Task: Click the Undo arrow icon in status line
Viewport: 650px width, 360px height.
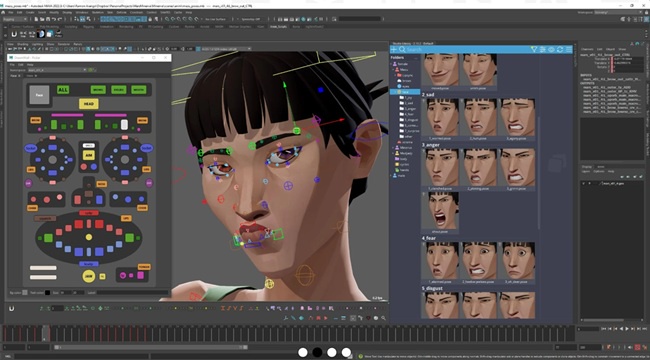Action: point(53,19)
